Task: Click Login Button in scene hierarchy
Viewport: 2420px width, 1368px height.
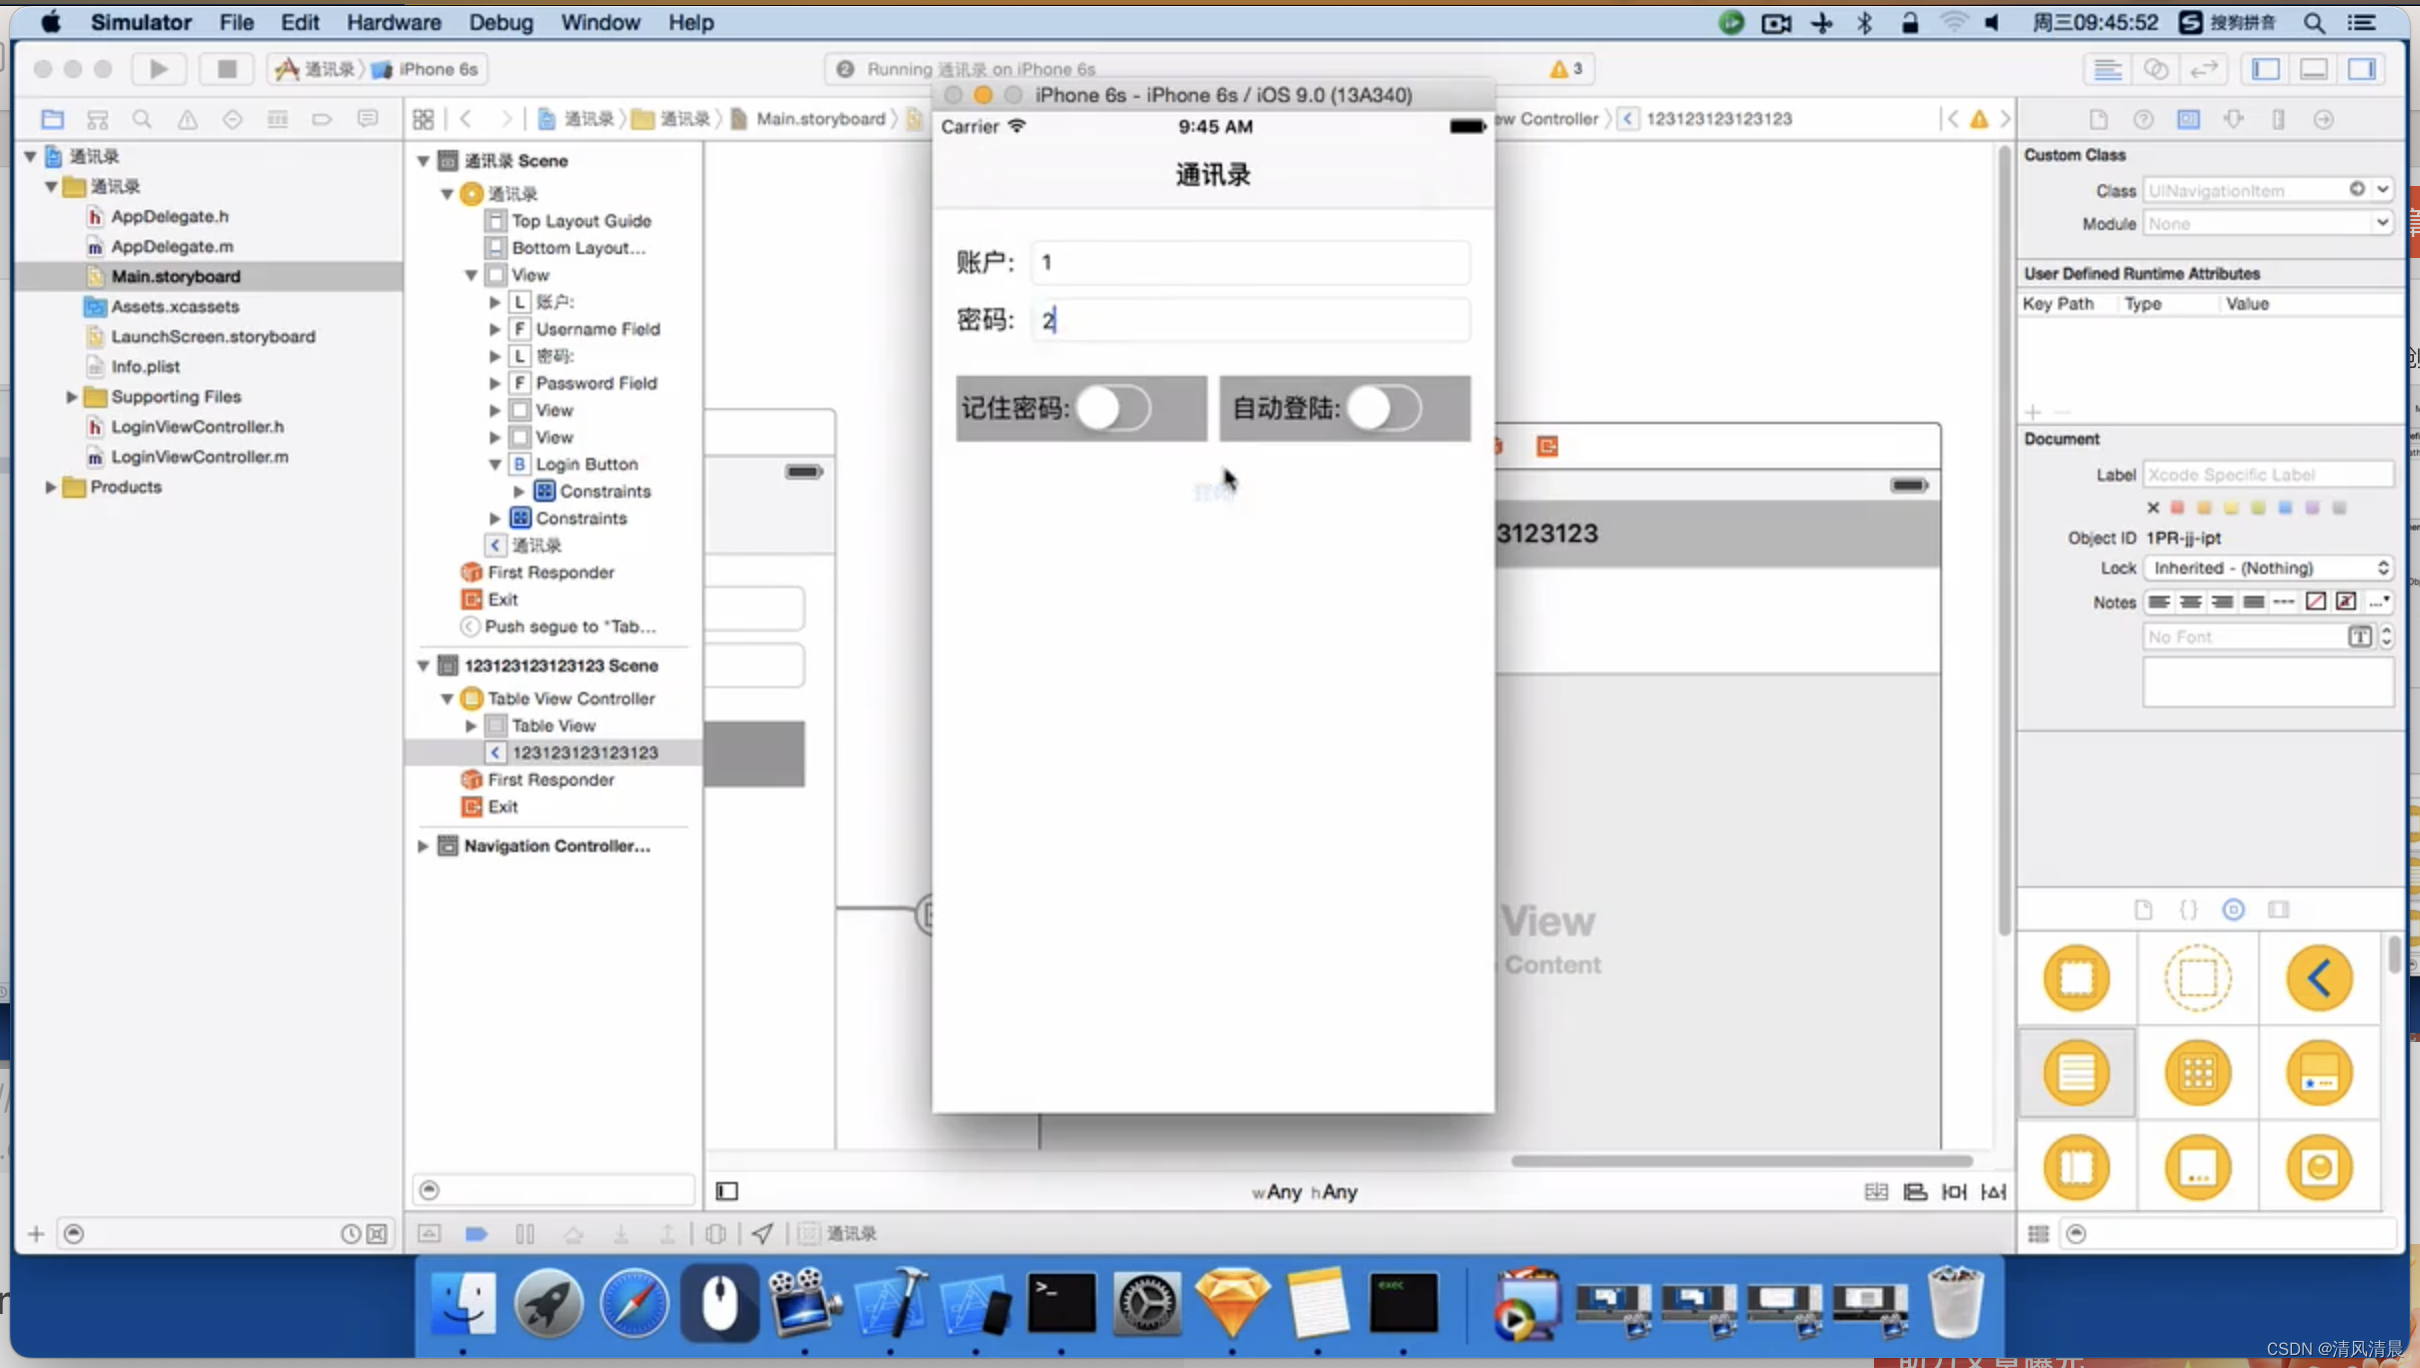Action: tap(587, 464)
